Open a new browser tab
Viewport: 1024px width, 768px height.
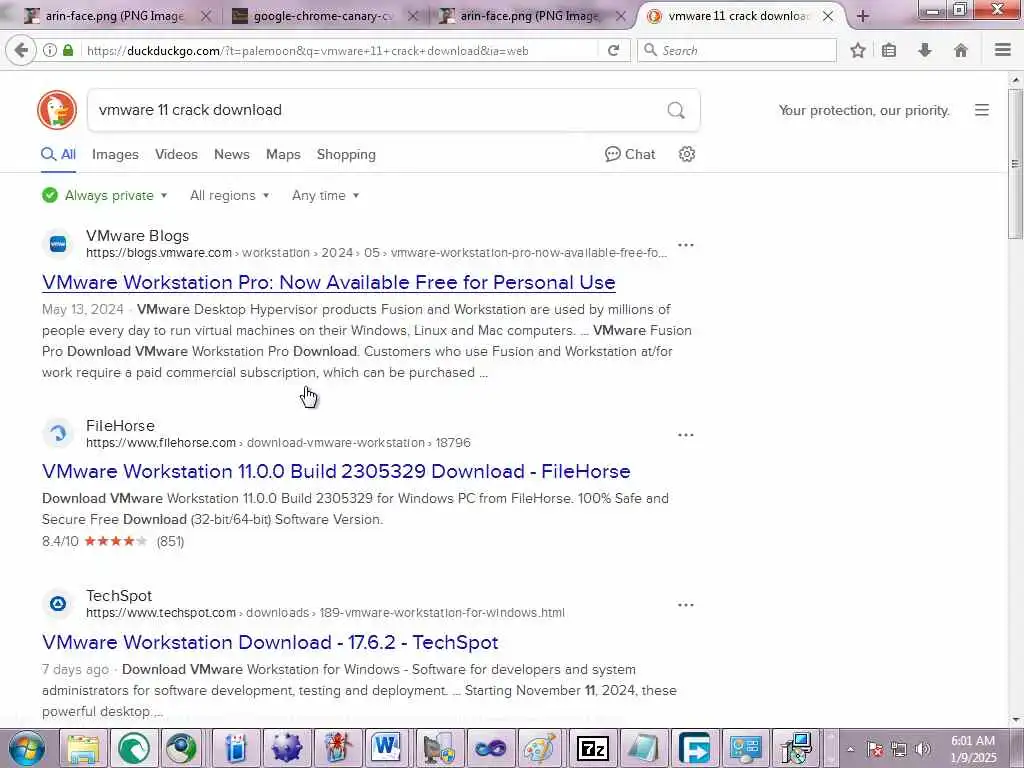[863, 16]
